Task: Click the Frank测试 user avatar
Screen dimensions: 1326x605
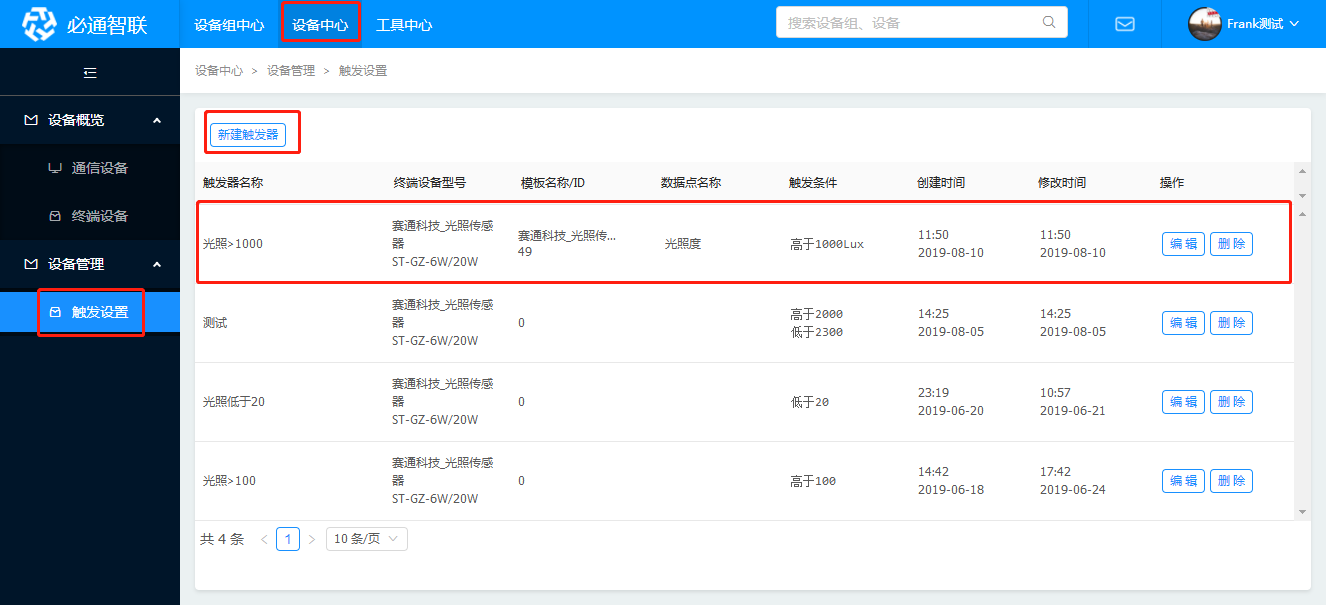Action: tap(1204, 24)
